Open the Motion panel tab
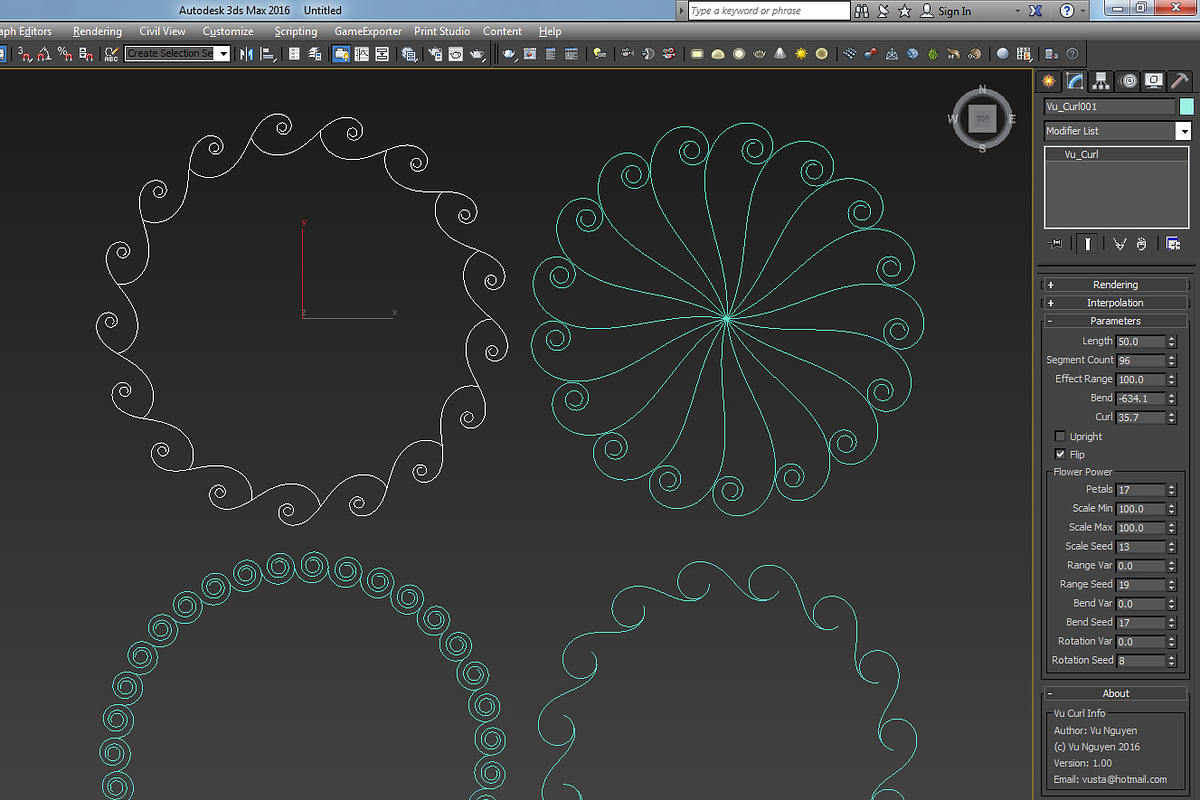The image size is (1200, 800). click(1127, 81)
